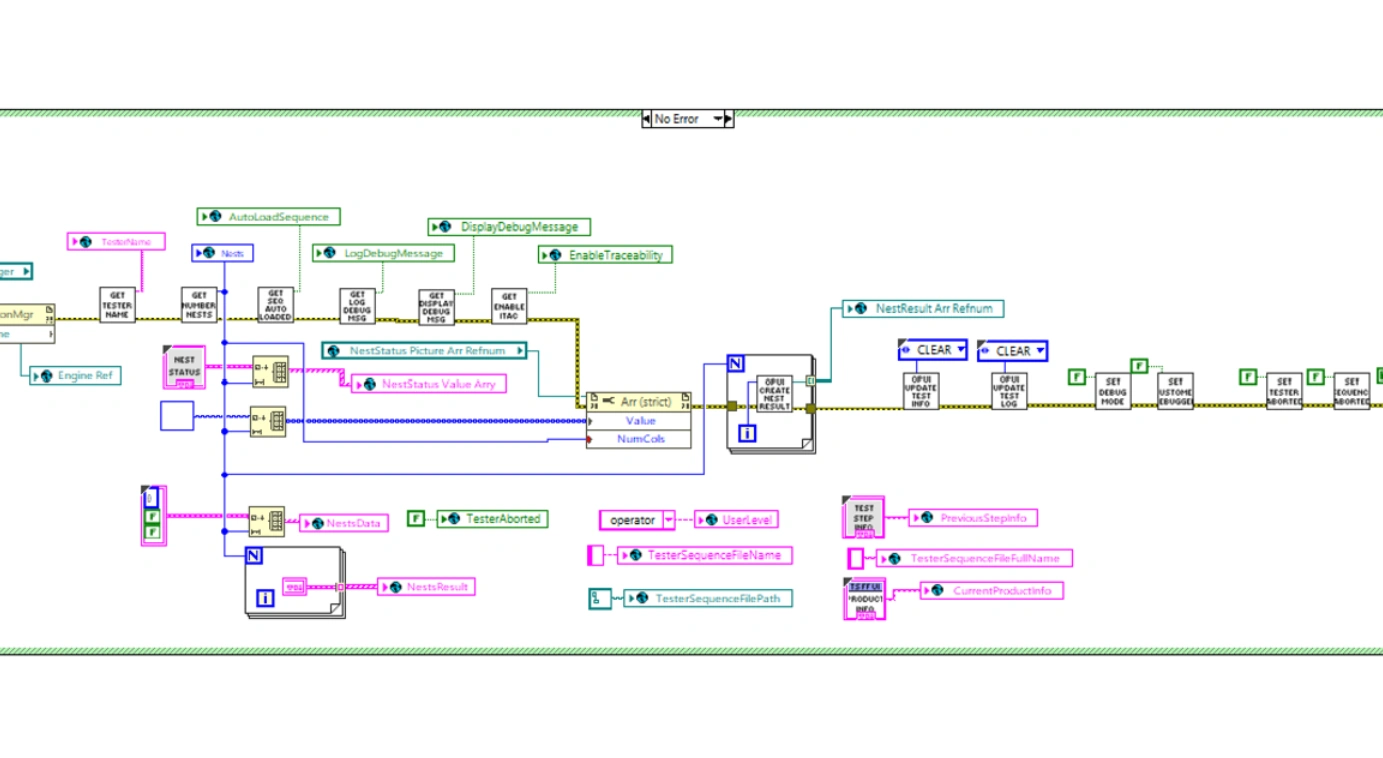This screenshot has height=758, width=1383.
Task: Click the GET DISPLAY DEBUG MSG subVI
Action: coord(436,307)
